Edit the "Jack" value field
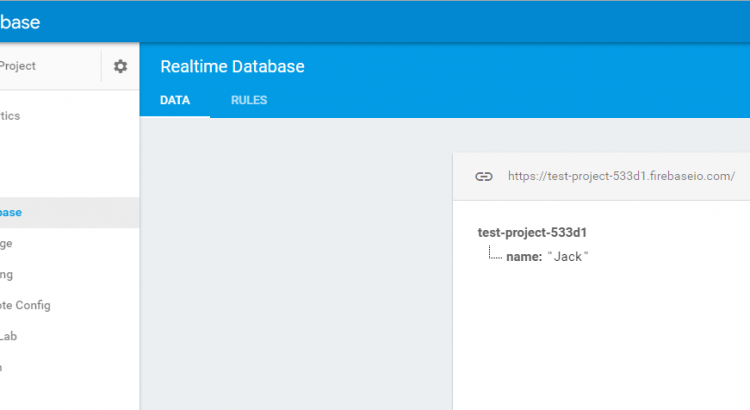Viewport: 750px width, 410px height. click(569, 257)
